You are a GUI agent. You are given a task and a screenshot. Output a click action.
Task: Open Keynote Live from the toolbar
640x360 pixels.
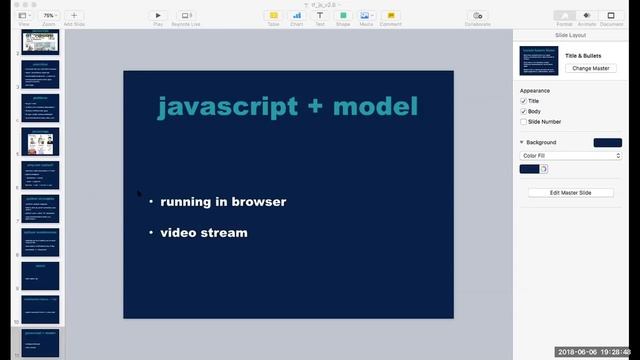[x=186, y=16]
